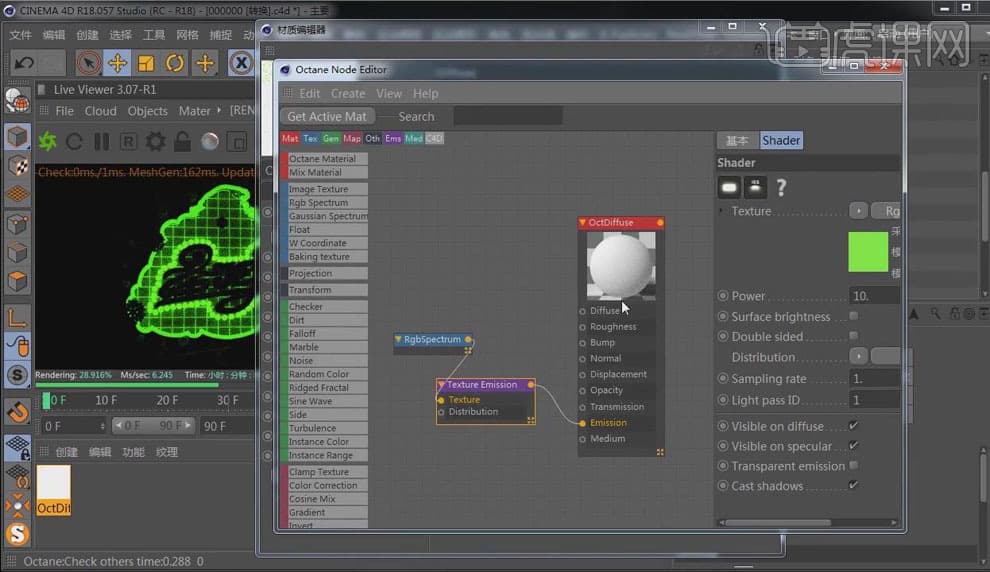Toggle the Tex node filter
The height and width of the screenshot is (572, 990).
coord(310,138)
